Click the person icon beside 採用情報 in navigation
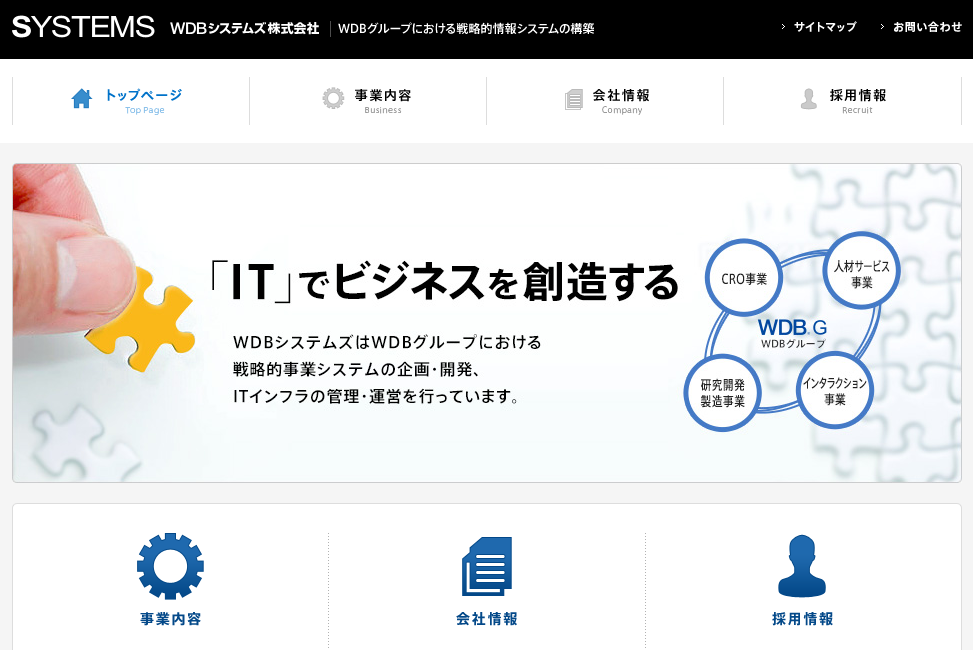973x650 pixels. point(809,99)
